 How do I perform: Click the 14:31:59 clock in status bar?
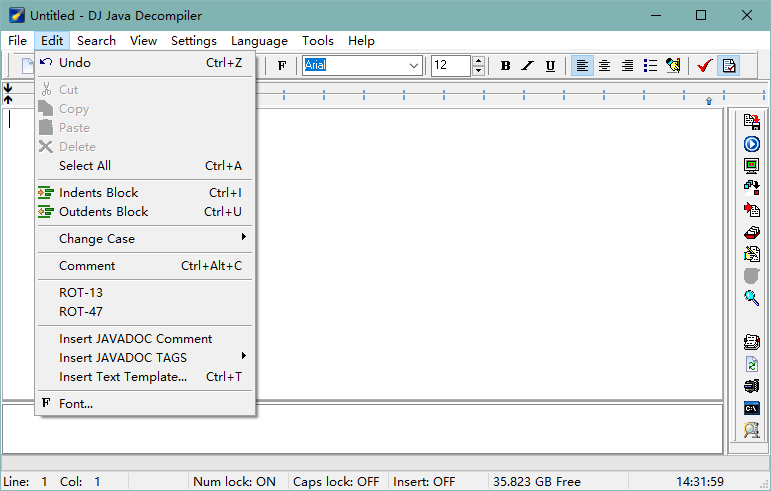[700, 482]
